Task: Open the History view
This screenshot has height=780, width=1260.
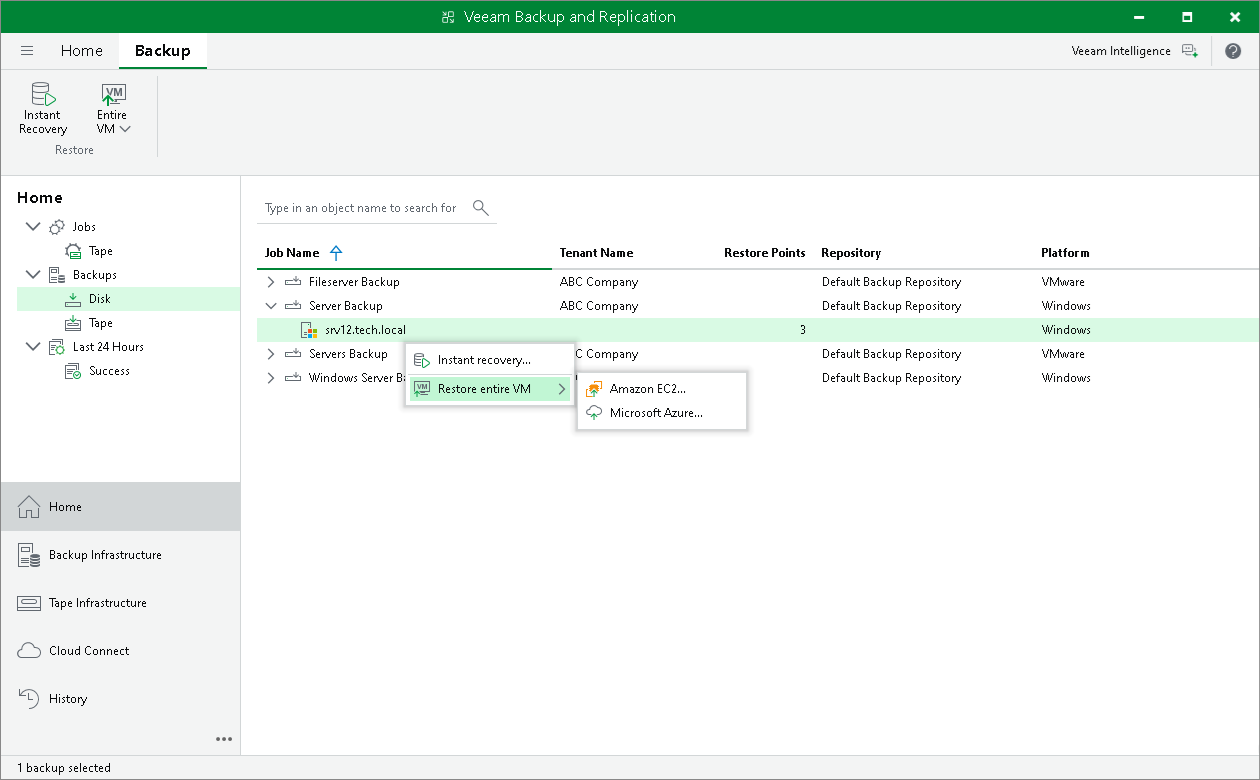Action: click(120, 699)
